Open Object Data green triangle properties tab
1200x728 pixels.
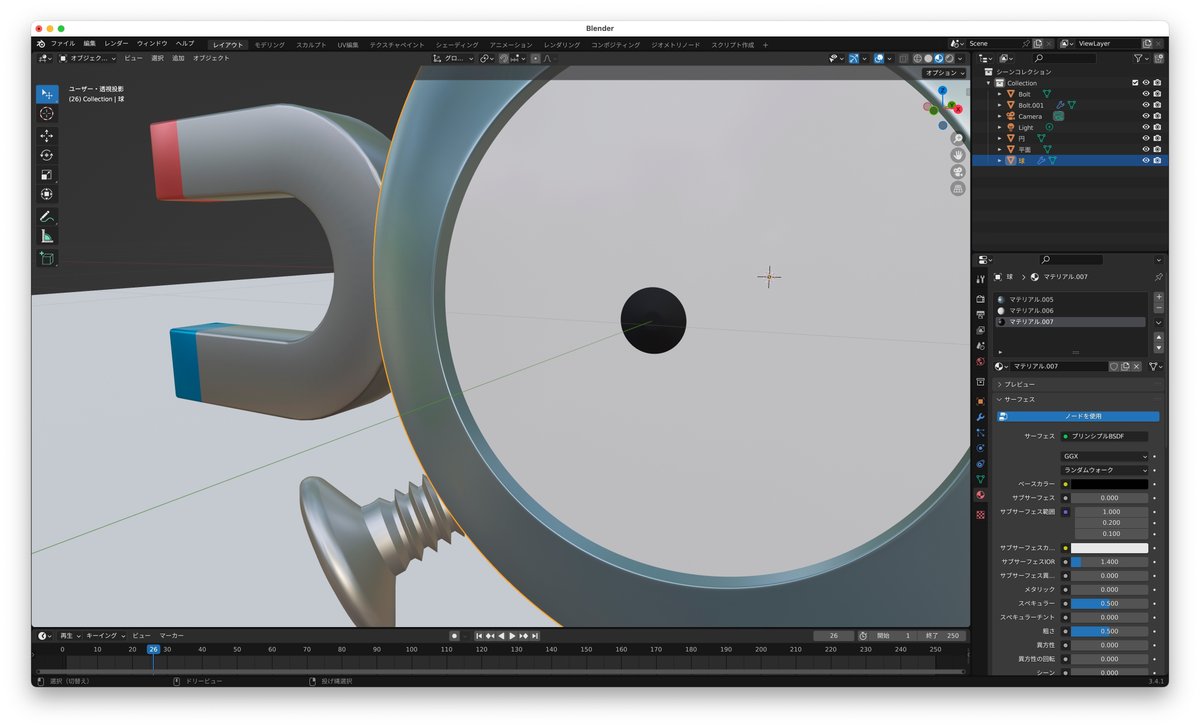980,479
